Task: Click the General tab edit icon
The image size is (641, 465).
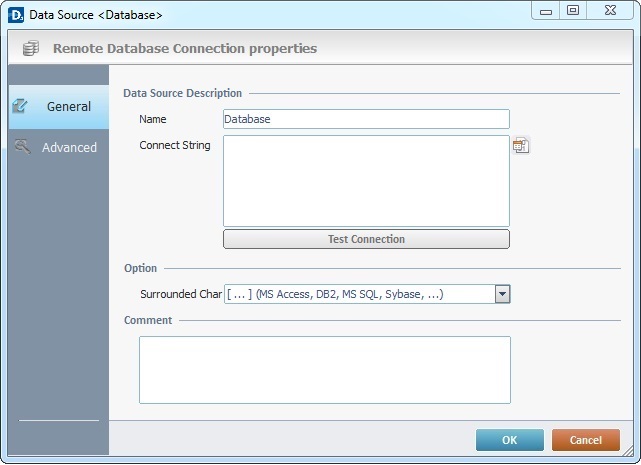Action: [20, 106]
